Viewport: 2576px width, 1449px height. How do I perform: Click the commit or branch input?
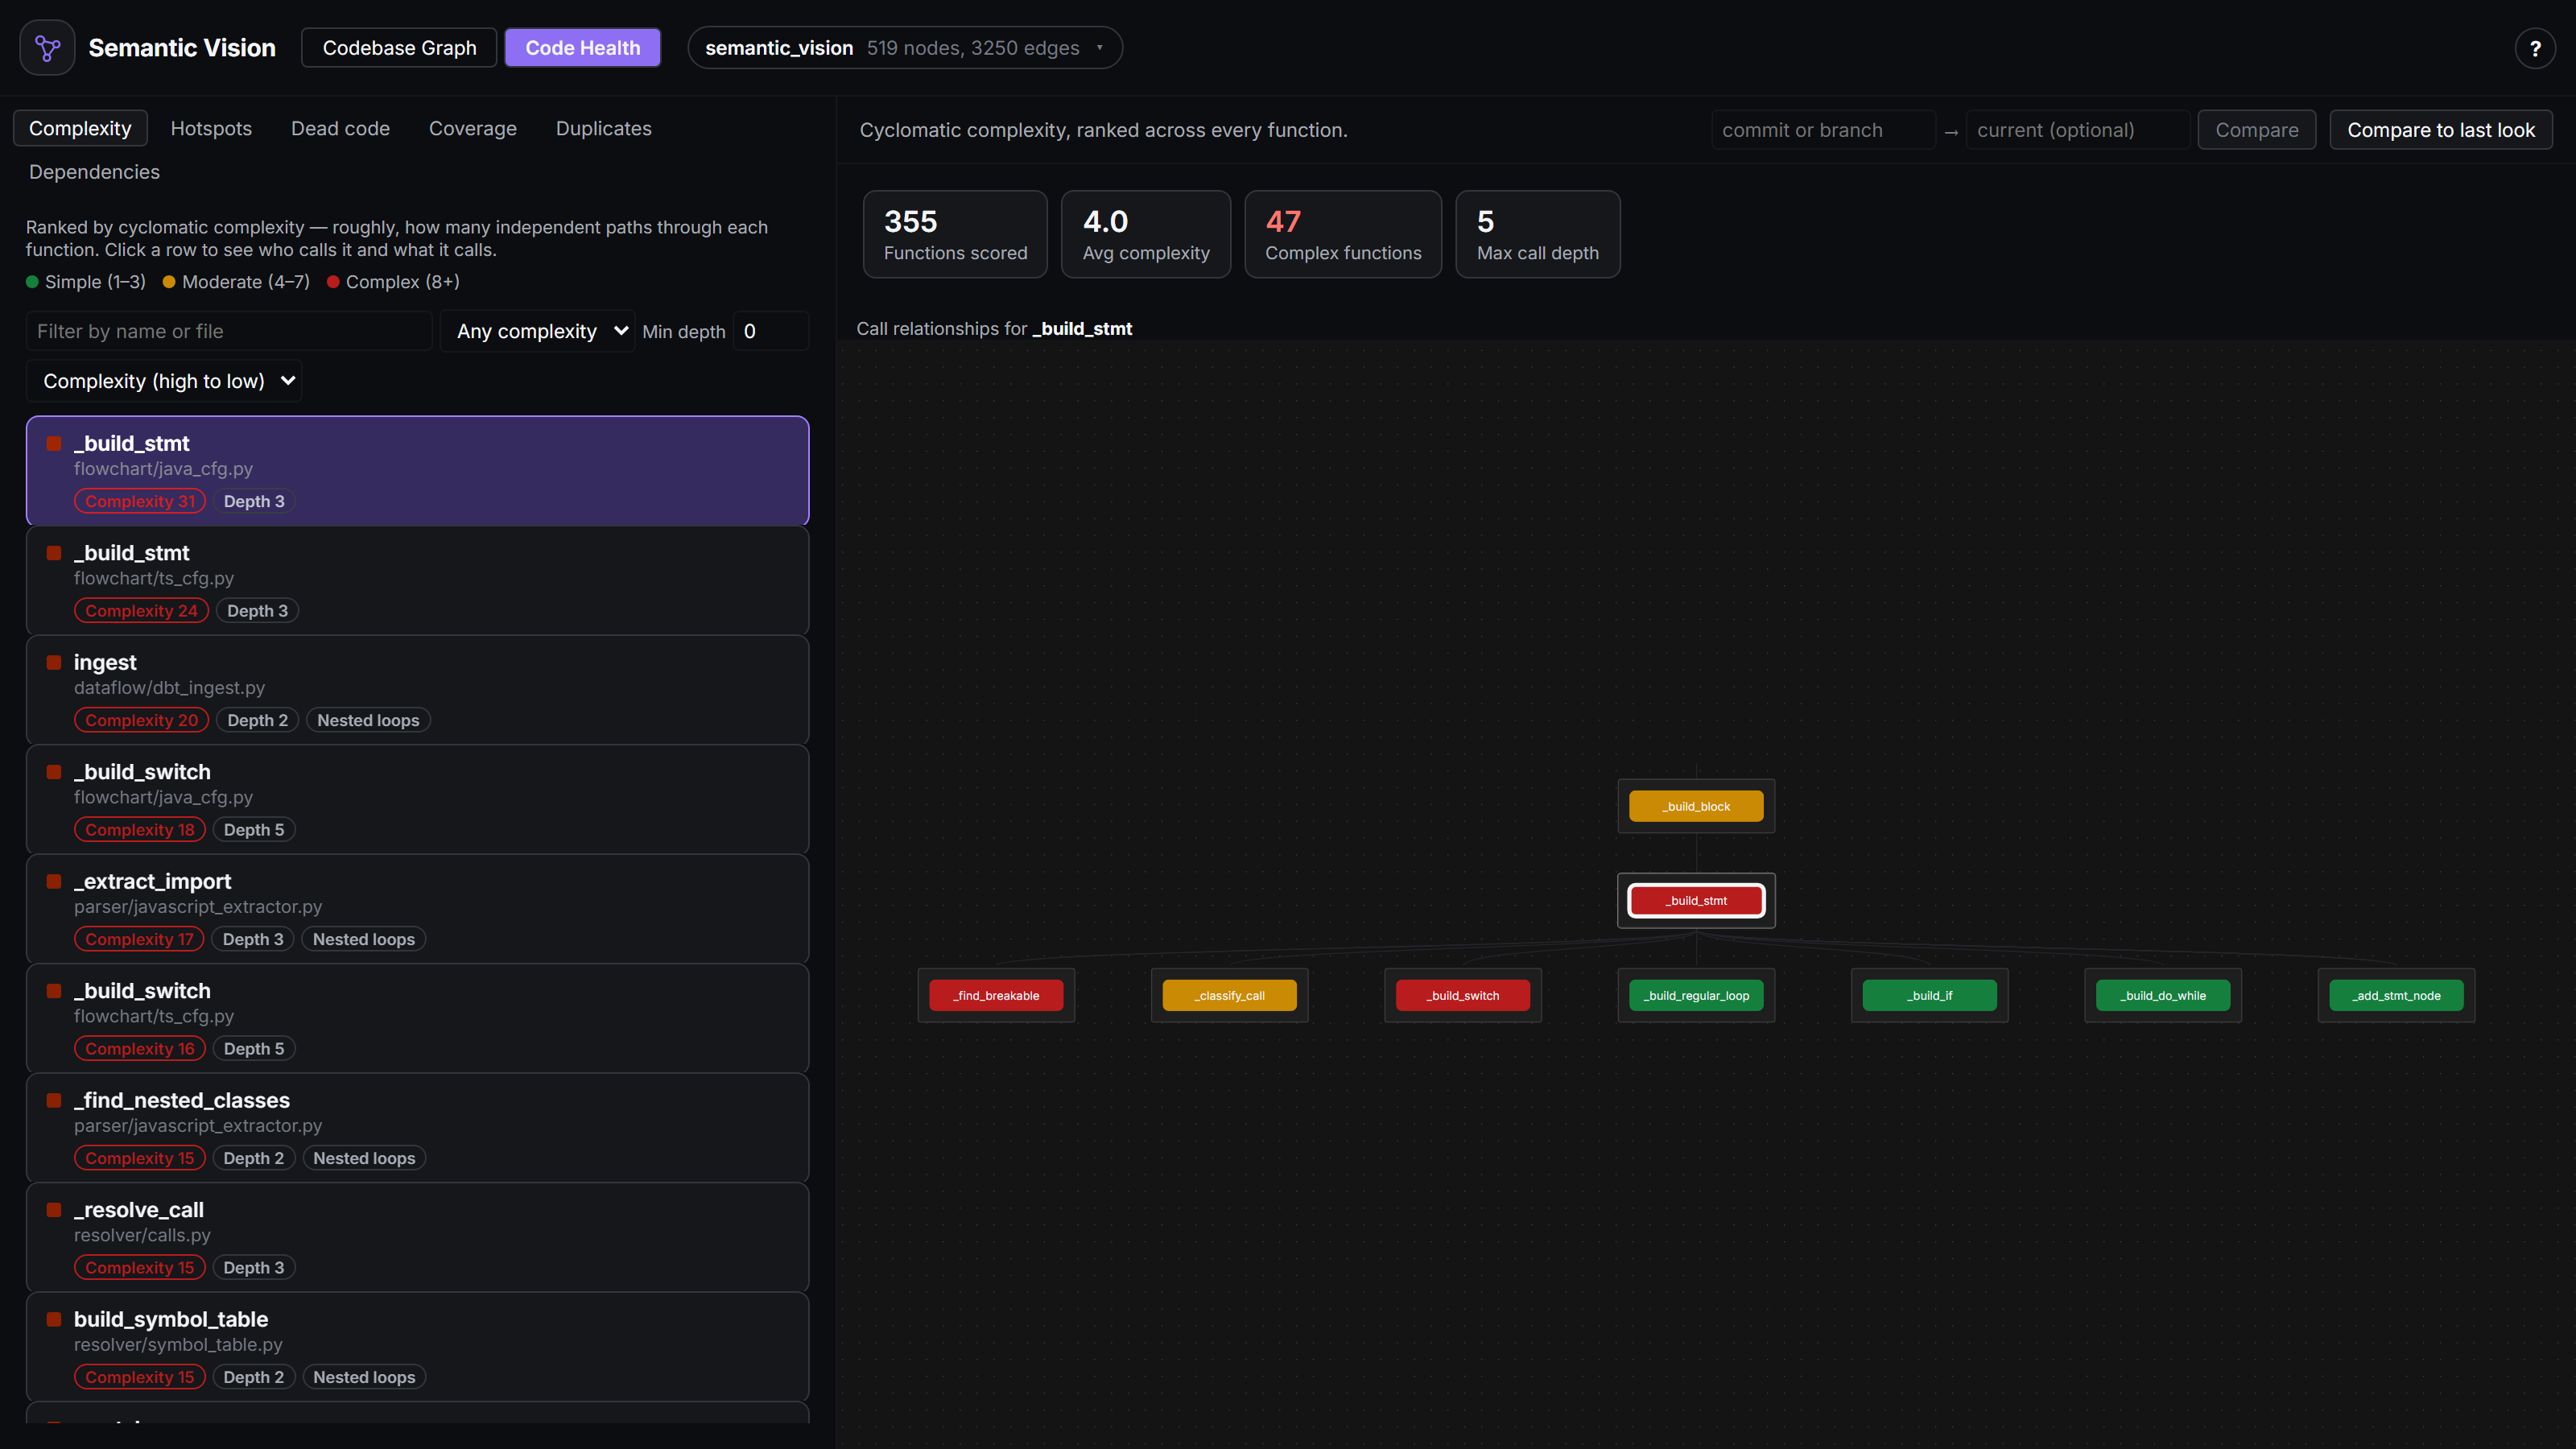click(1823, 130)
